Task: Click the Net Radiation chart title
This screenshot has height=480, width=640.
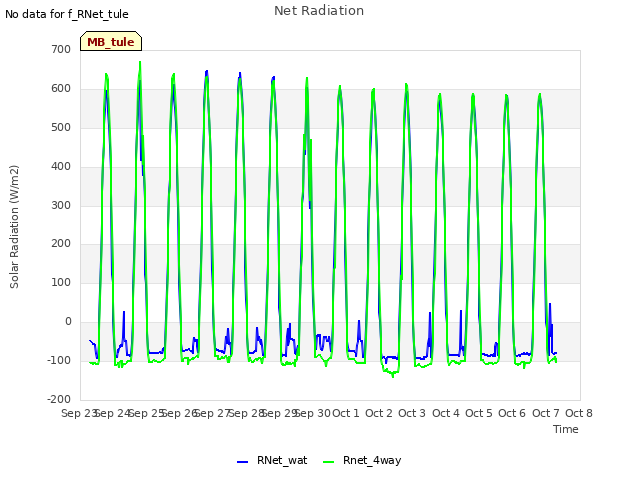Action: tap(319, 11)
